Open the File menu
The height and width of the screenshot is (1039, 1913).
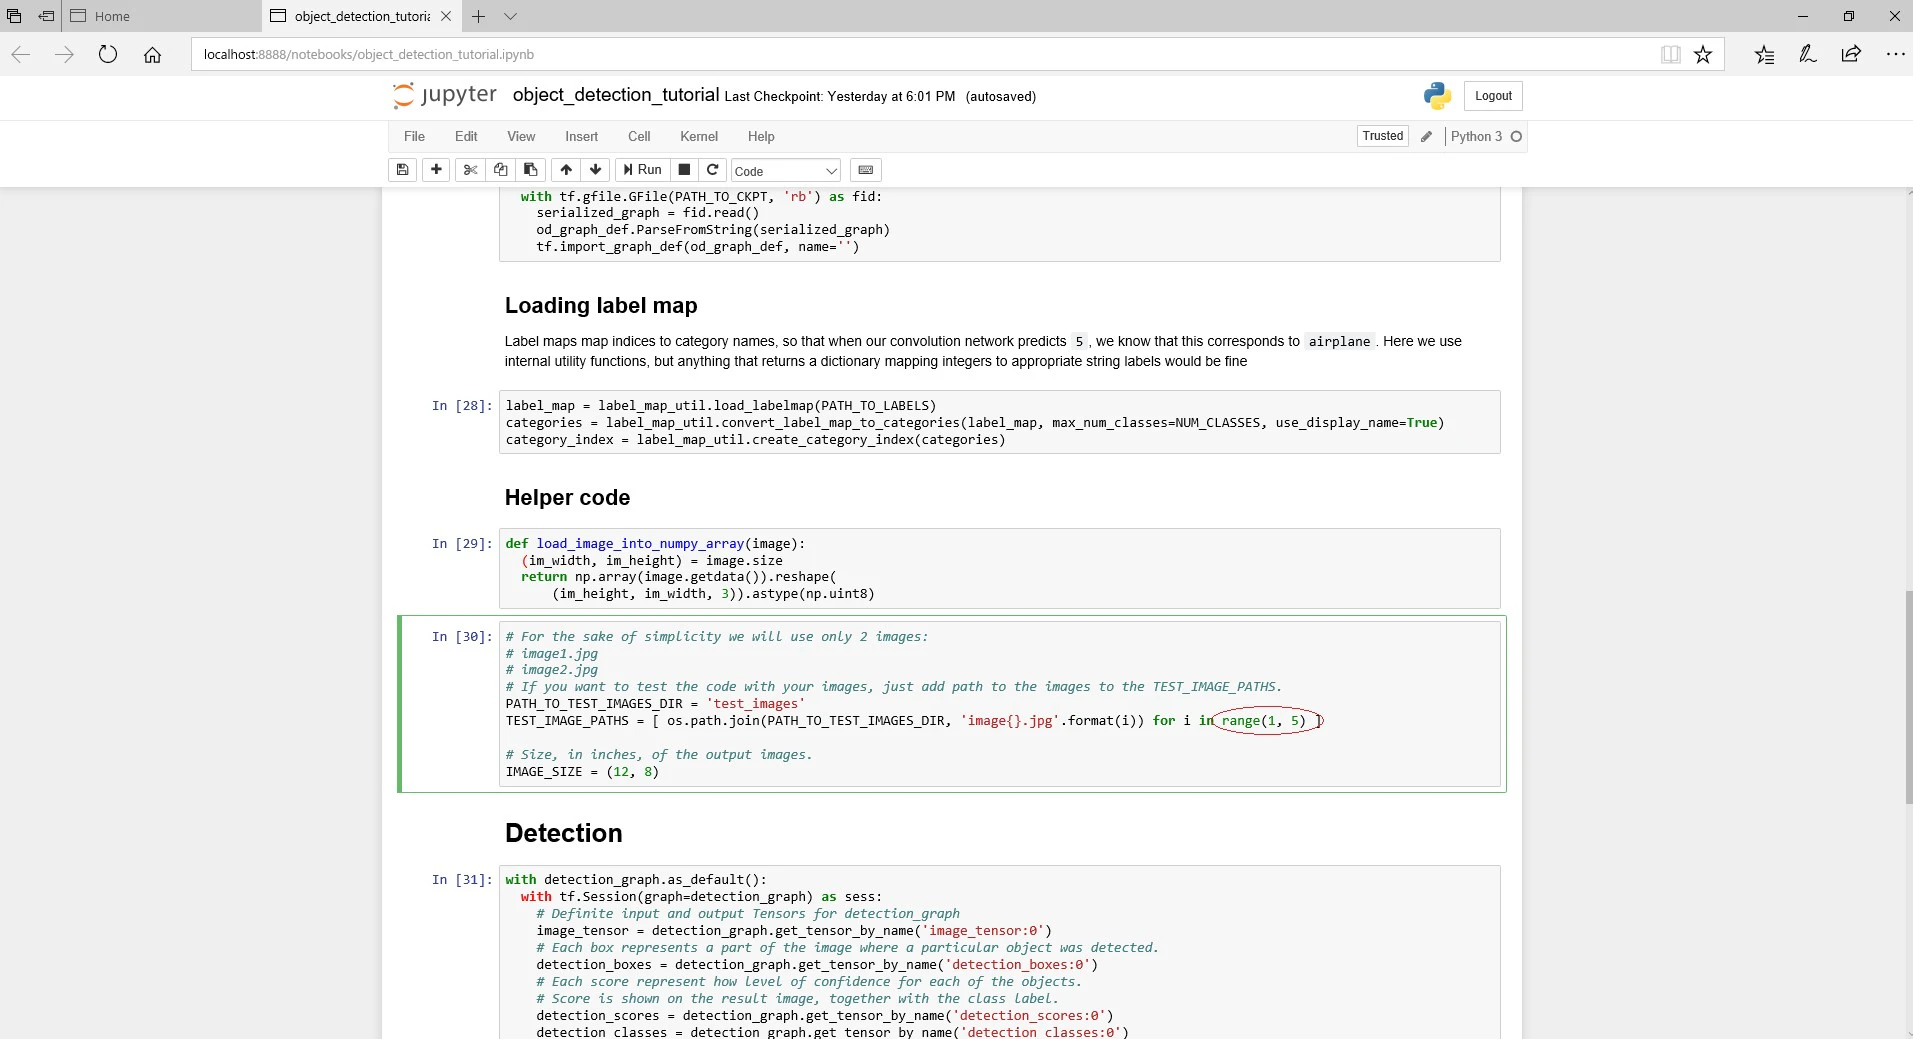coord(414,137)
